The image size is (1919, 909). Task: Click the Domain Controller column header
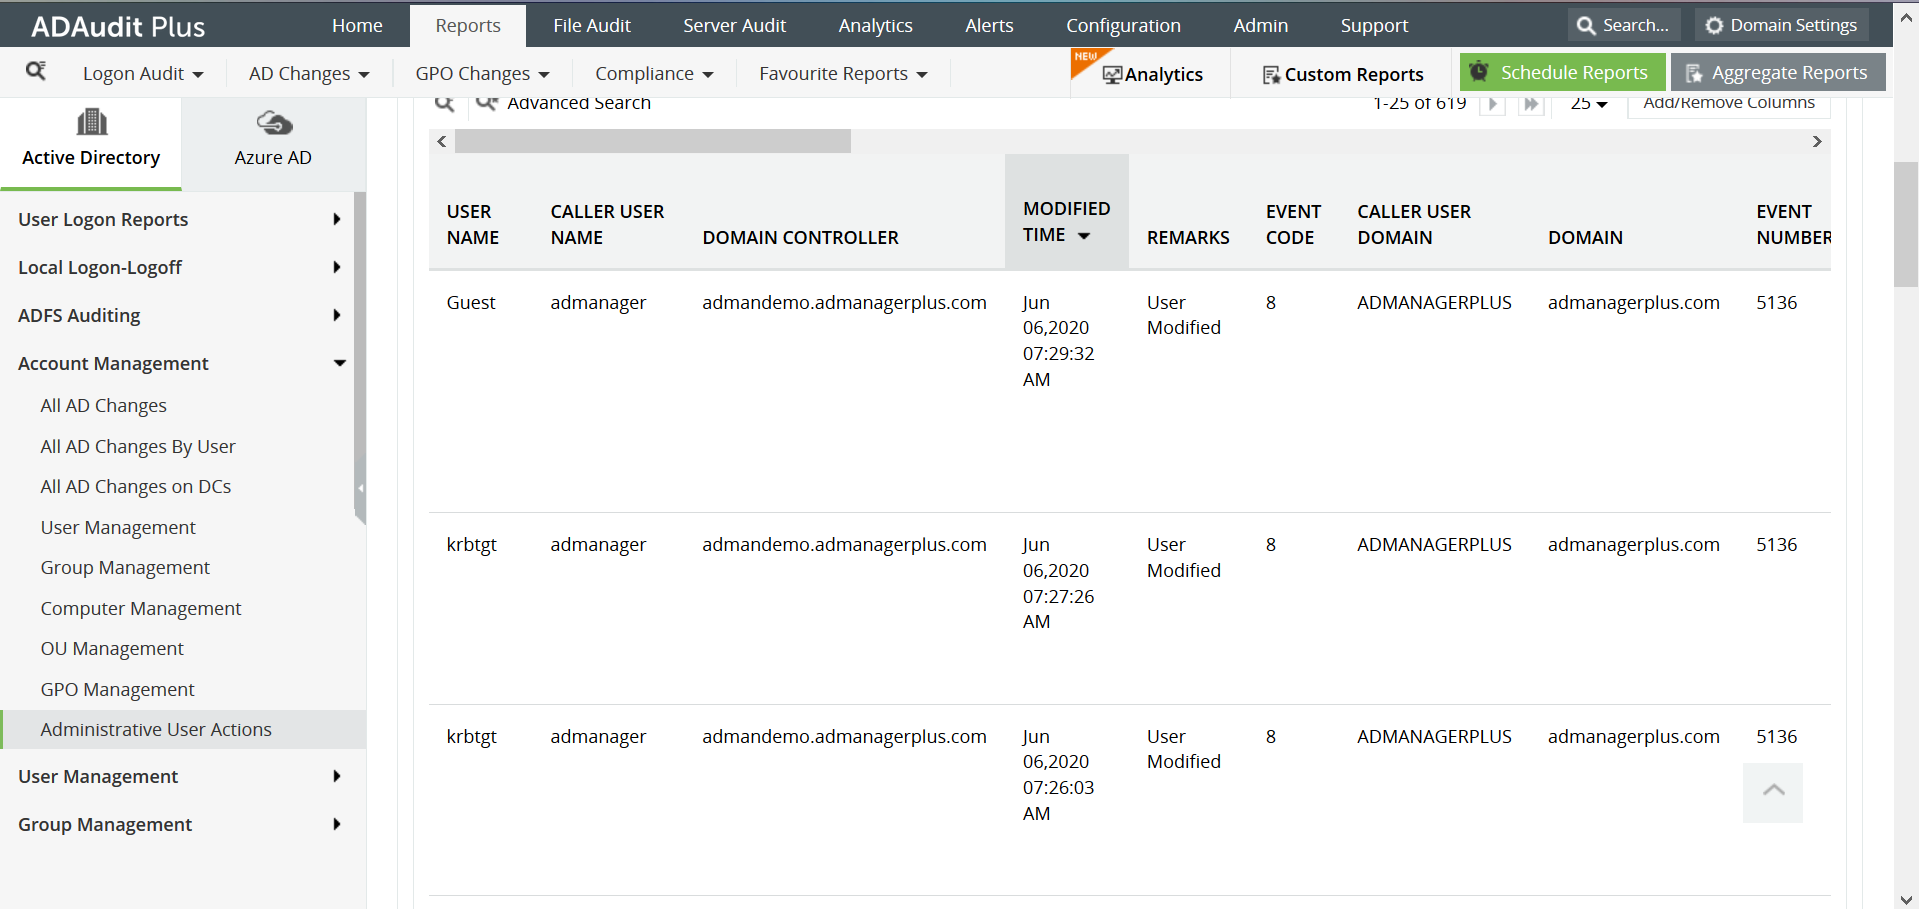800,238
